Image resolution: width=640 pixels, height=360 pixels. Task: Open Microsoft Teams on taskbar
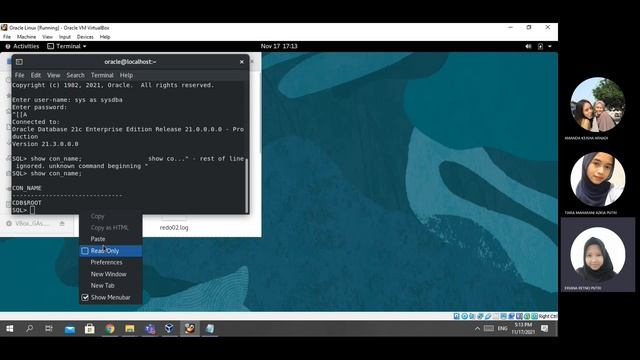[150, 329]
